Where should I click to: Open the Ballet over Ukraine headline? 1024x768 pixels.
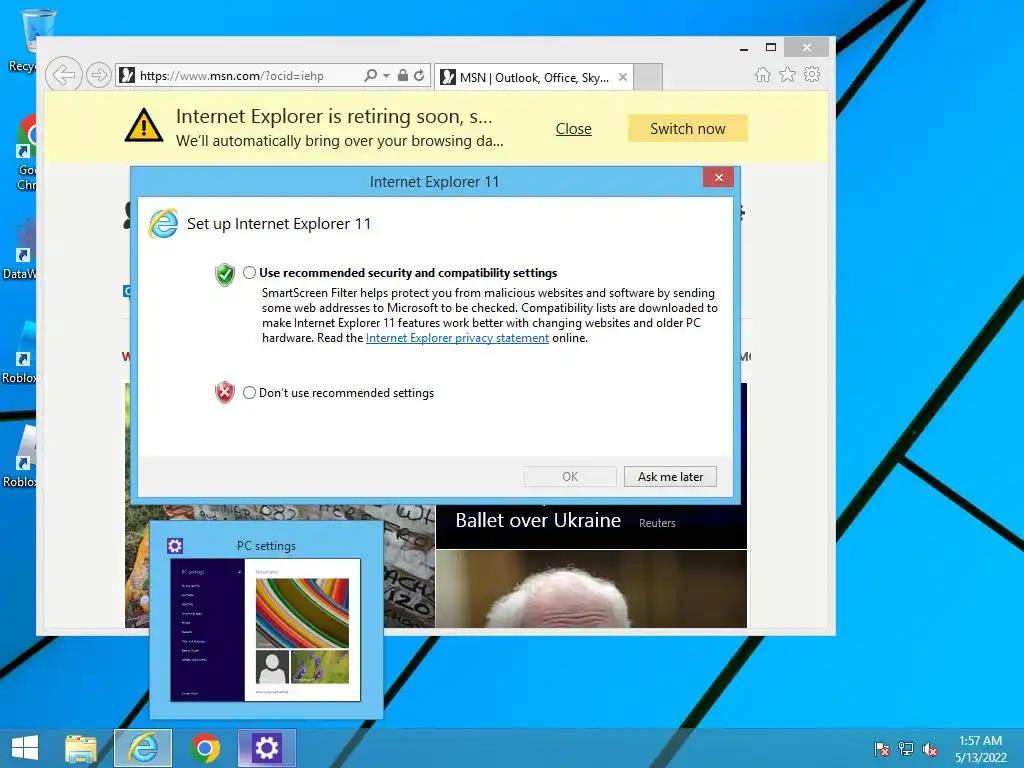click(x=538, y=520)
